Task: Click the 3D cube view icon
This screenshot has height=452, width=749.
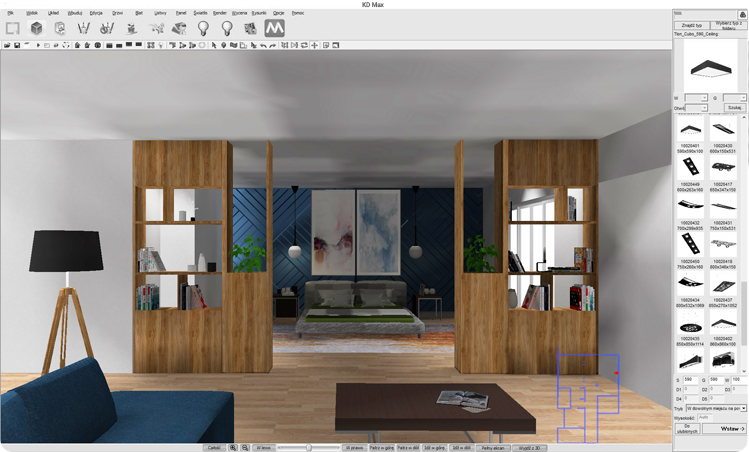Action: [x=36, y=29]
